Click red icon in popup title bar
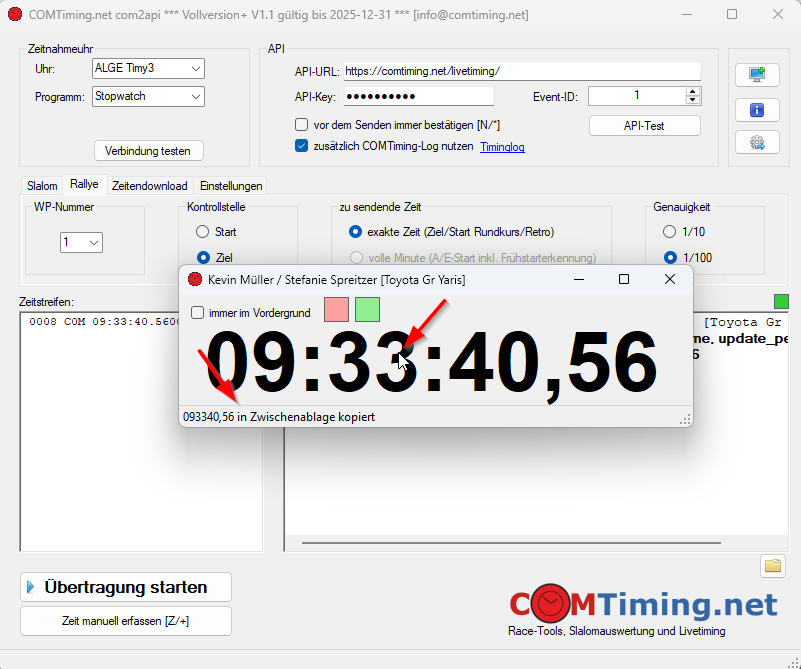The width and height of the screenshot is (801, 669). click(x=195, y=280)
